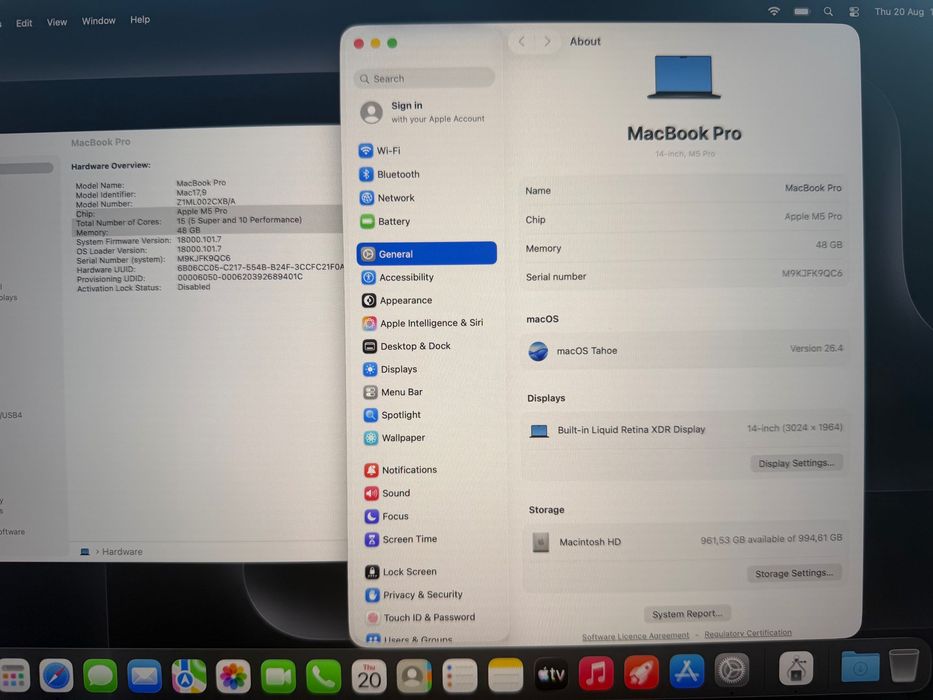
Task: Launch Safari from the Dock
Action: pyautogui.click(x=57, y=676)
